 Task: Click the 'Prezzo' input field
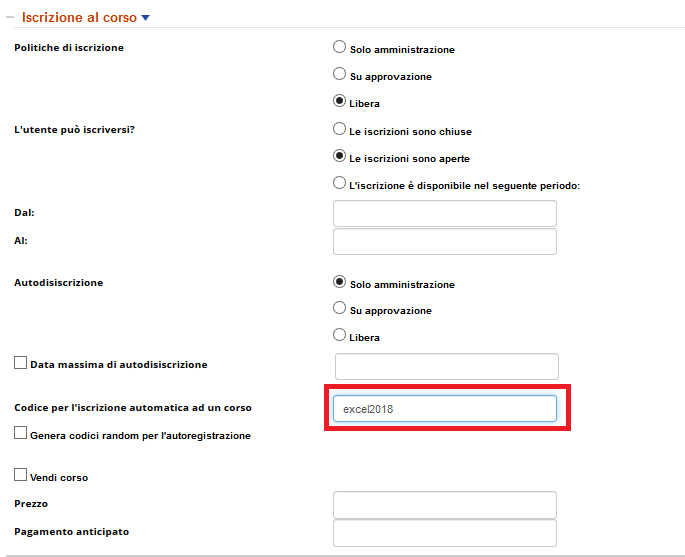(x=444, y=505)
